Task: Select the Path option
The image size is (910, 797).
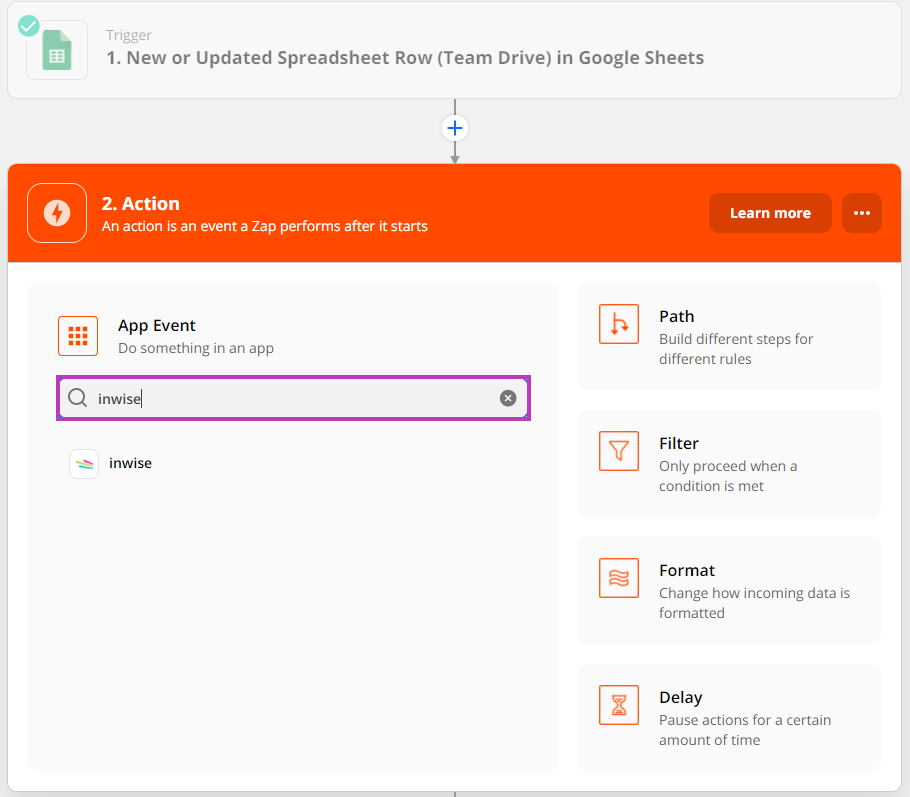Action: pos(729,337)
